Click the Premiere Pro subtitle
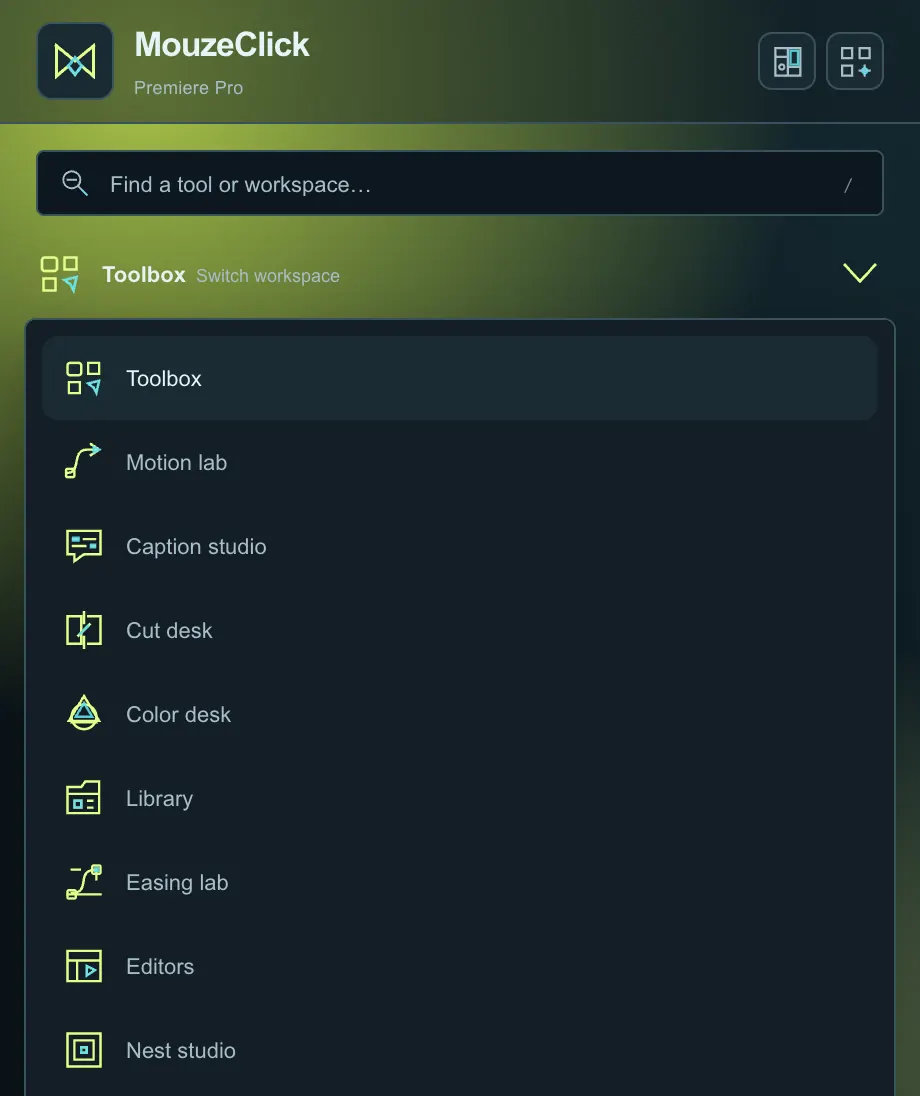The width and height of the screenshot is (920, 1096). click(x=189, y=88)
